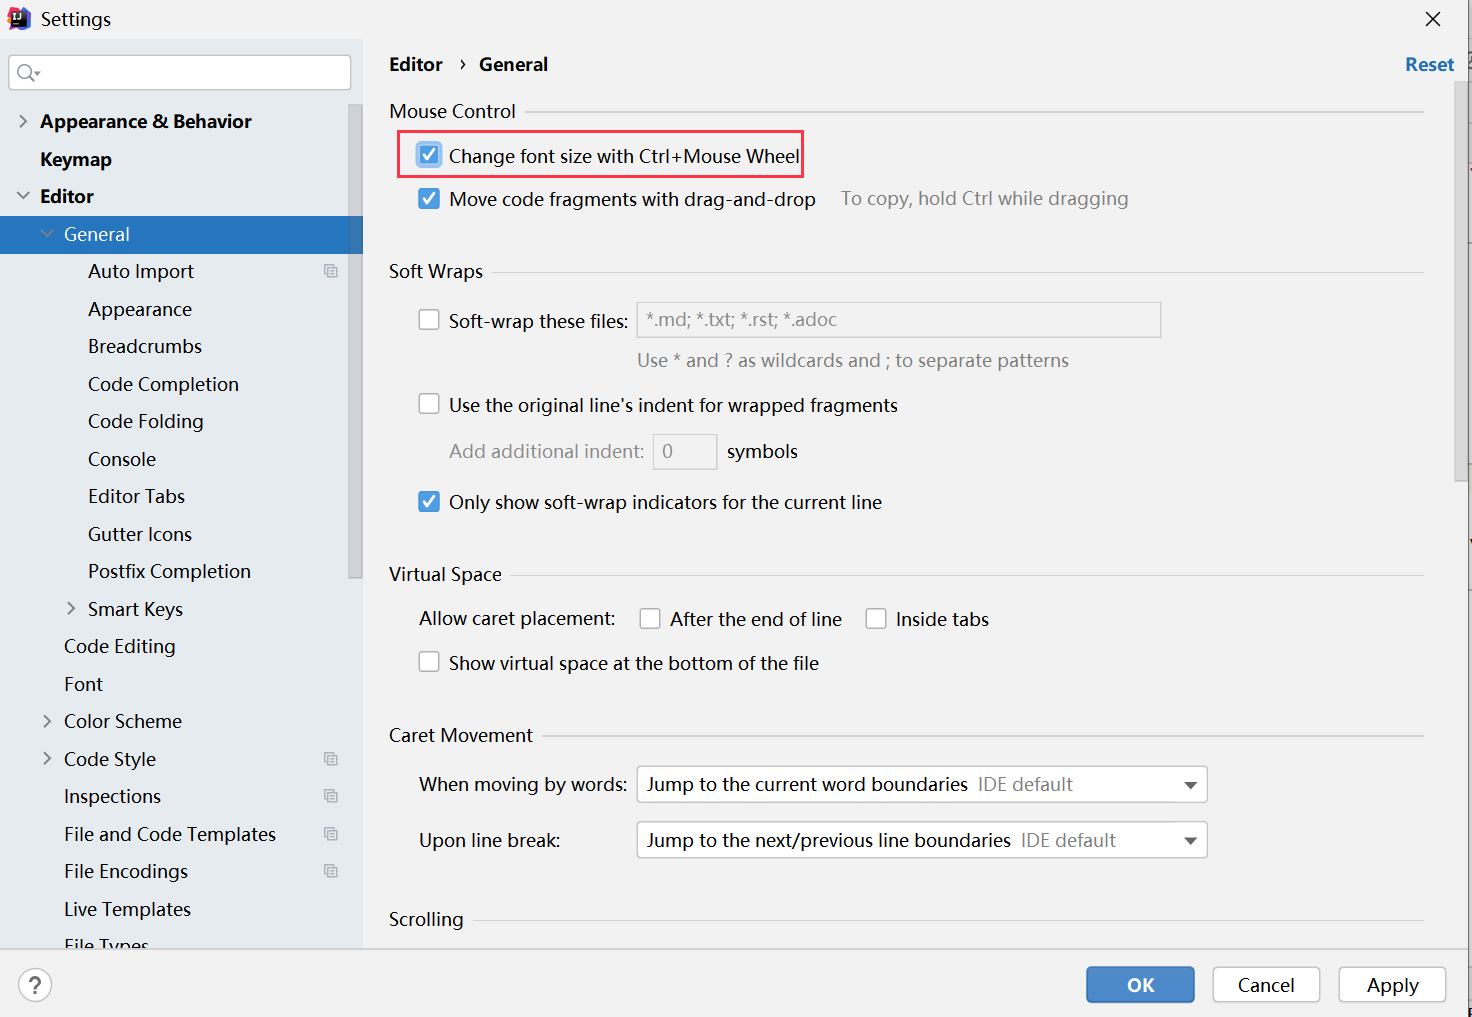Click the Cancel button

(x=1266, y=985)
